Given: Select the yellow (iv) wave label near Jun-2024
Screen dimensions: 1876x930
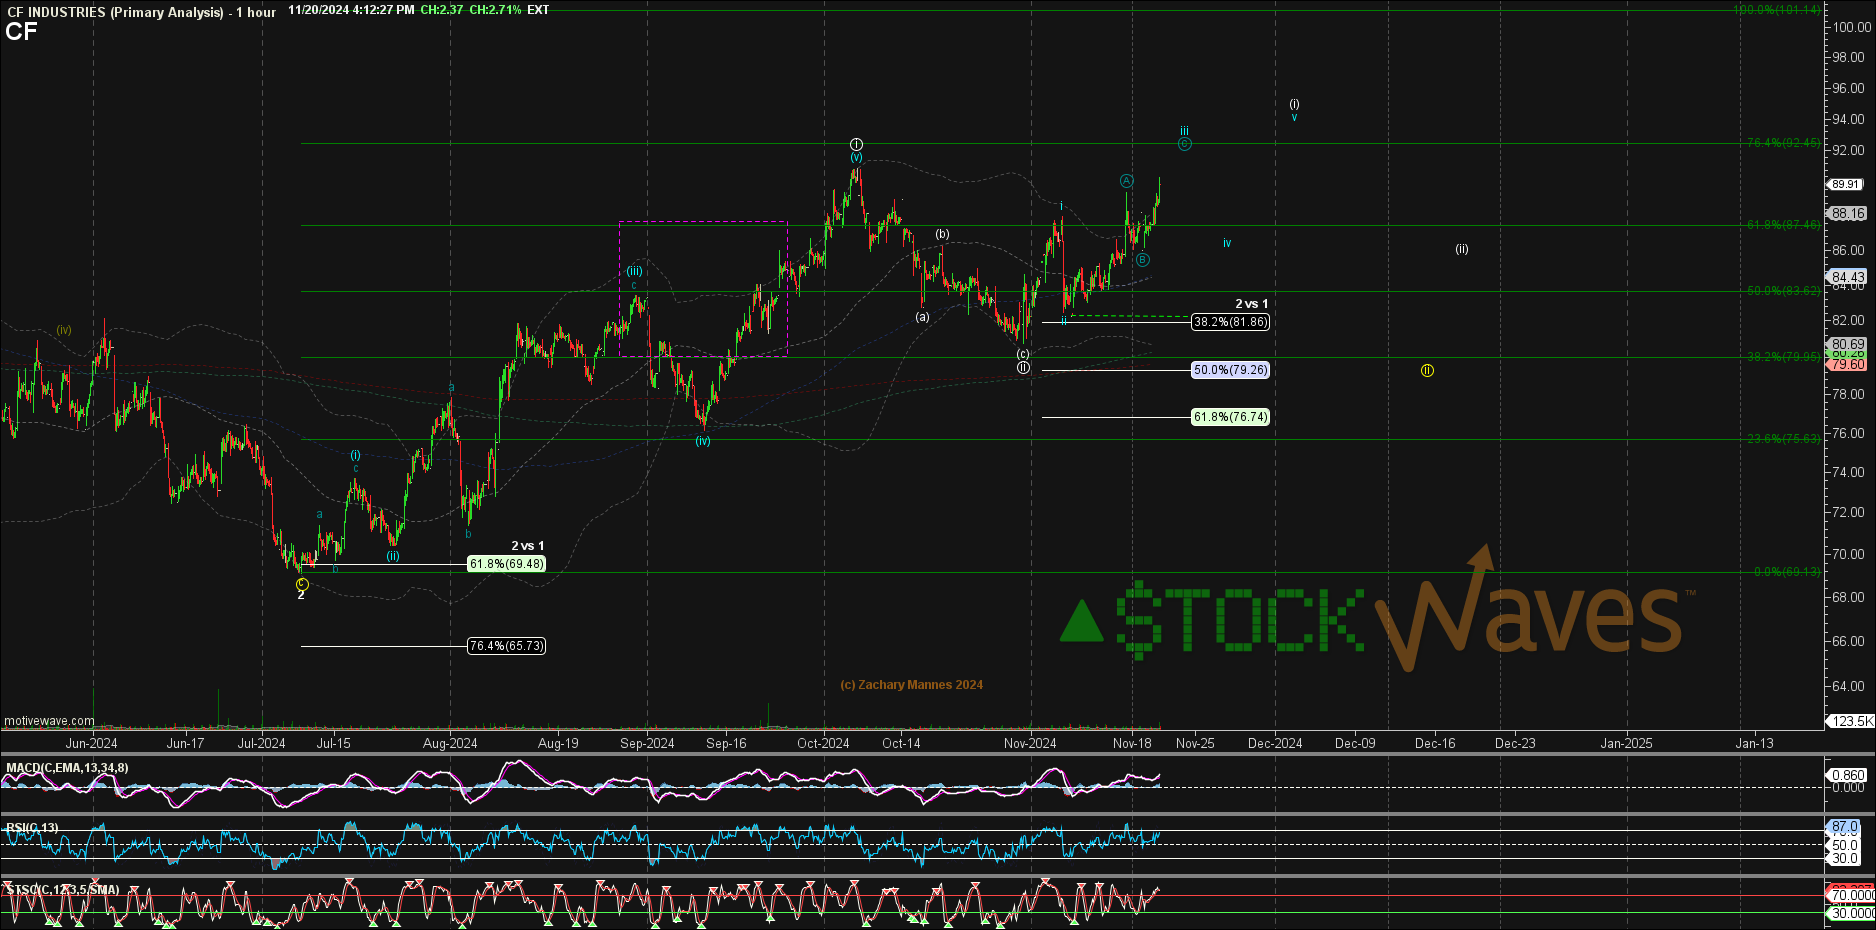Looking at the screenshot, I should coord(64,330).
